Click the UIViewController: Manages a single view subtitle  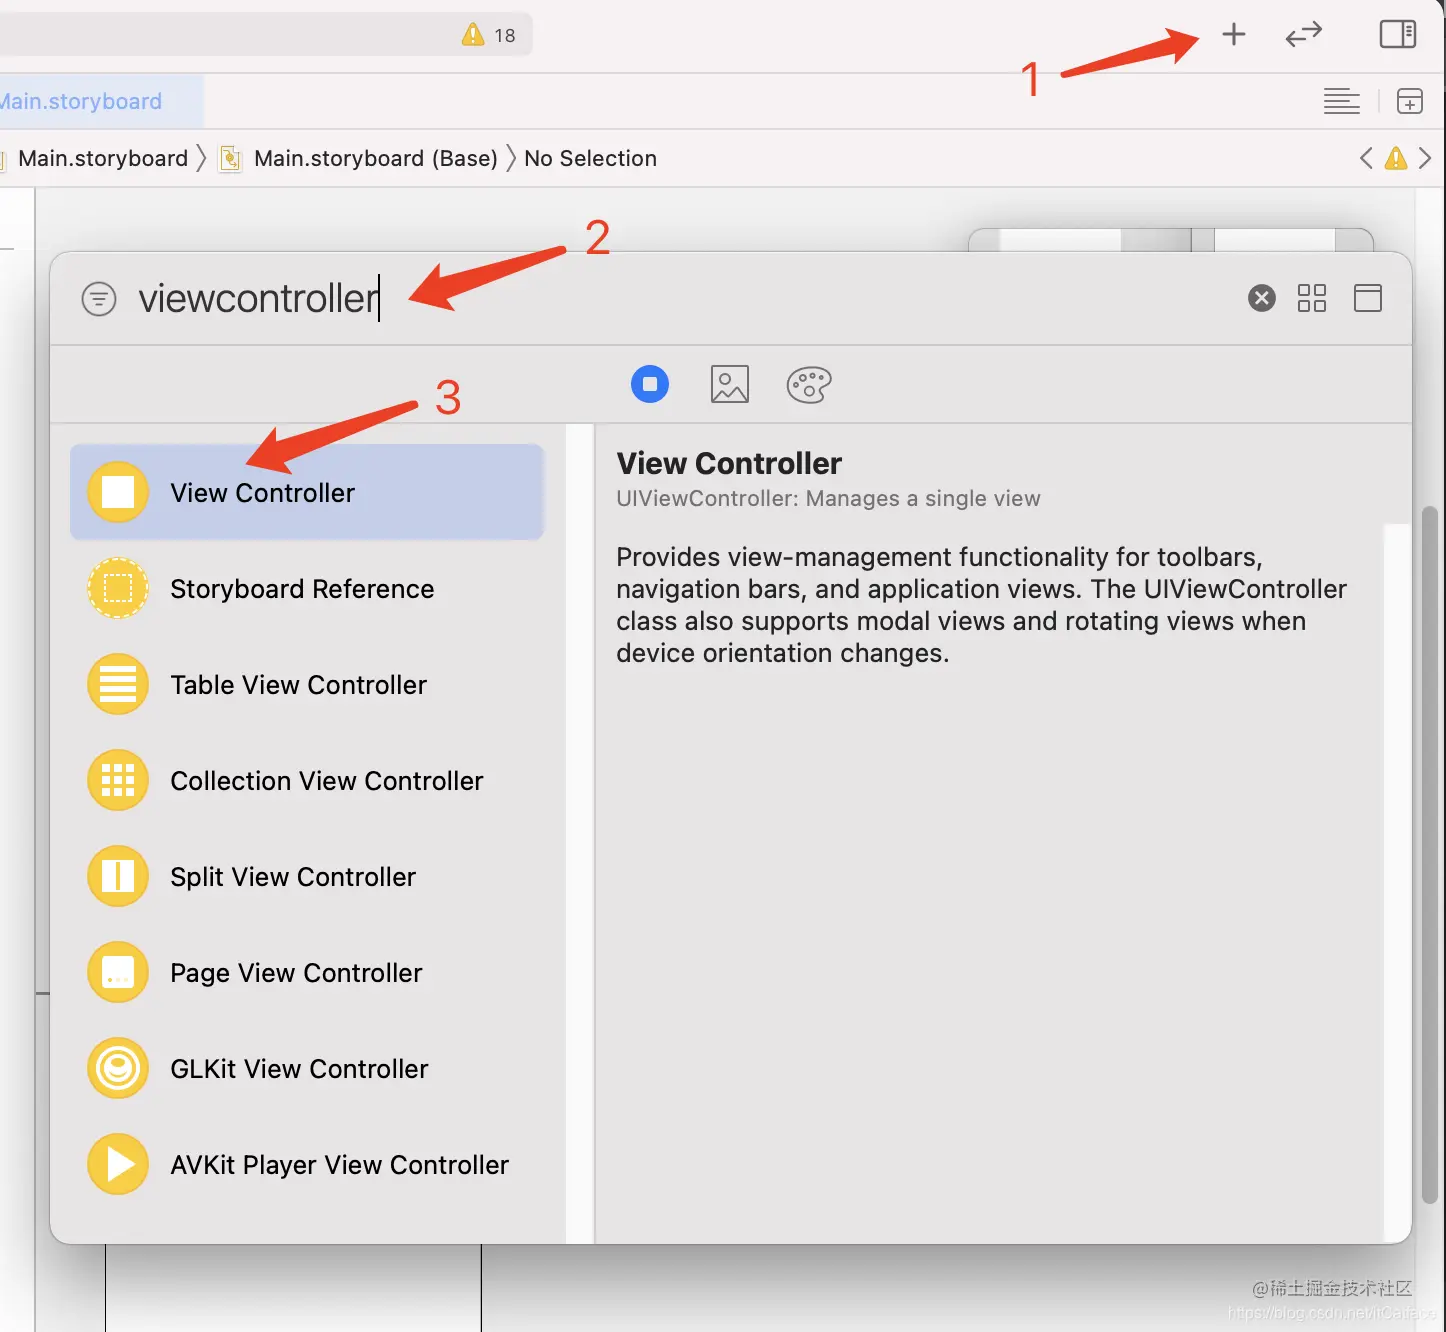pyautogui.click(x=828, y=498)
